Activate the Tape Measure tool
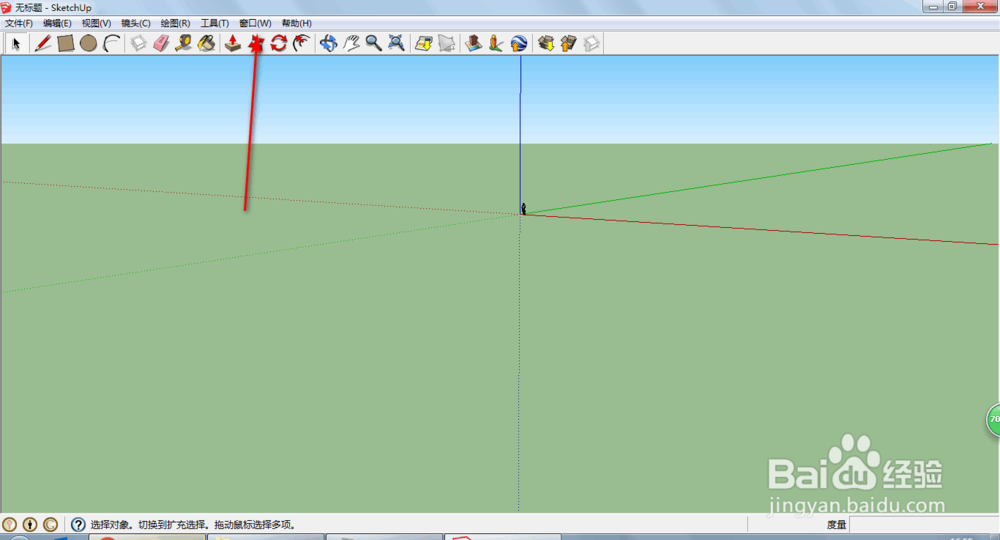Viewport: 1000px width, 540px height. click(184, 43)
